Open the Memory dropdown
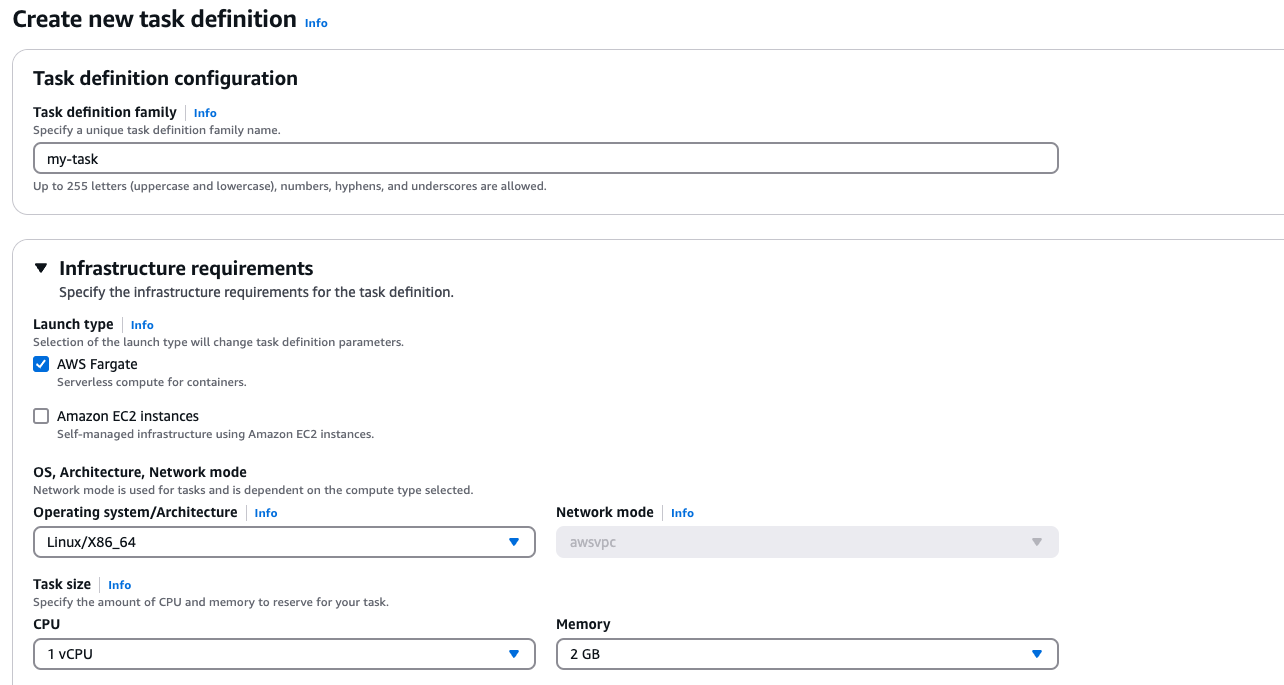The image size is (1284, 685). tap(807, 654)
